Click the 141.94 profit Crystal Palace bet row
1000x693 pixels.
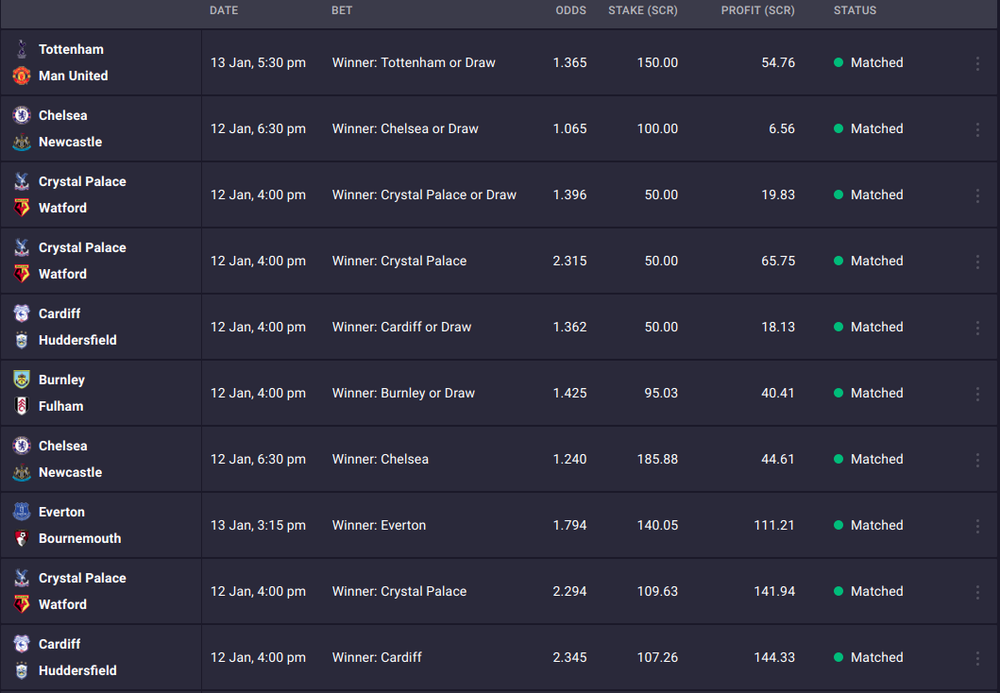(x=500, y=591)
